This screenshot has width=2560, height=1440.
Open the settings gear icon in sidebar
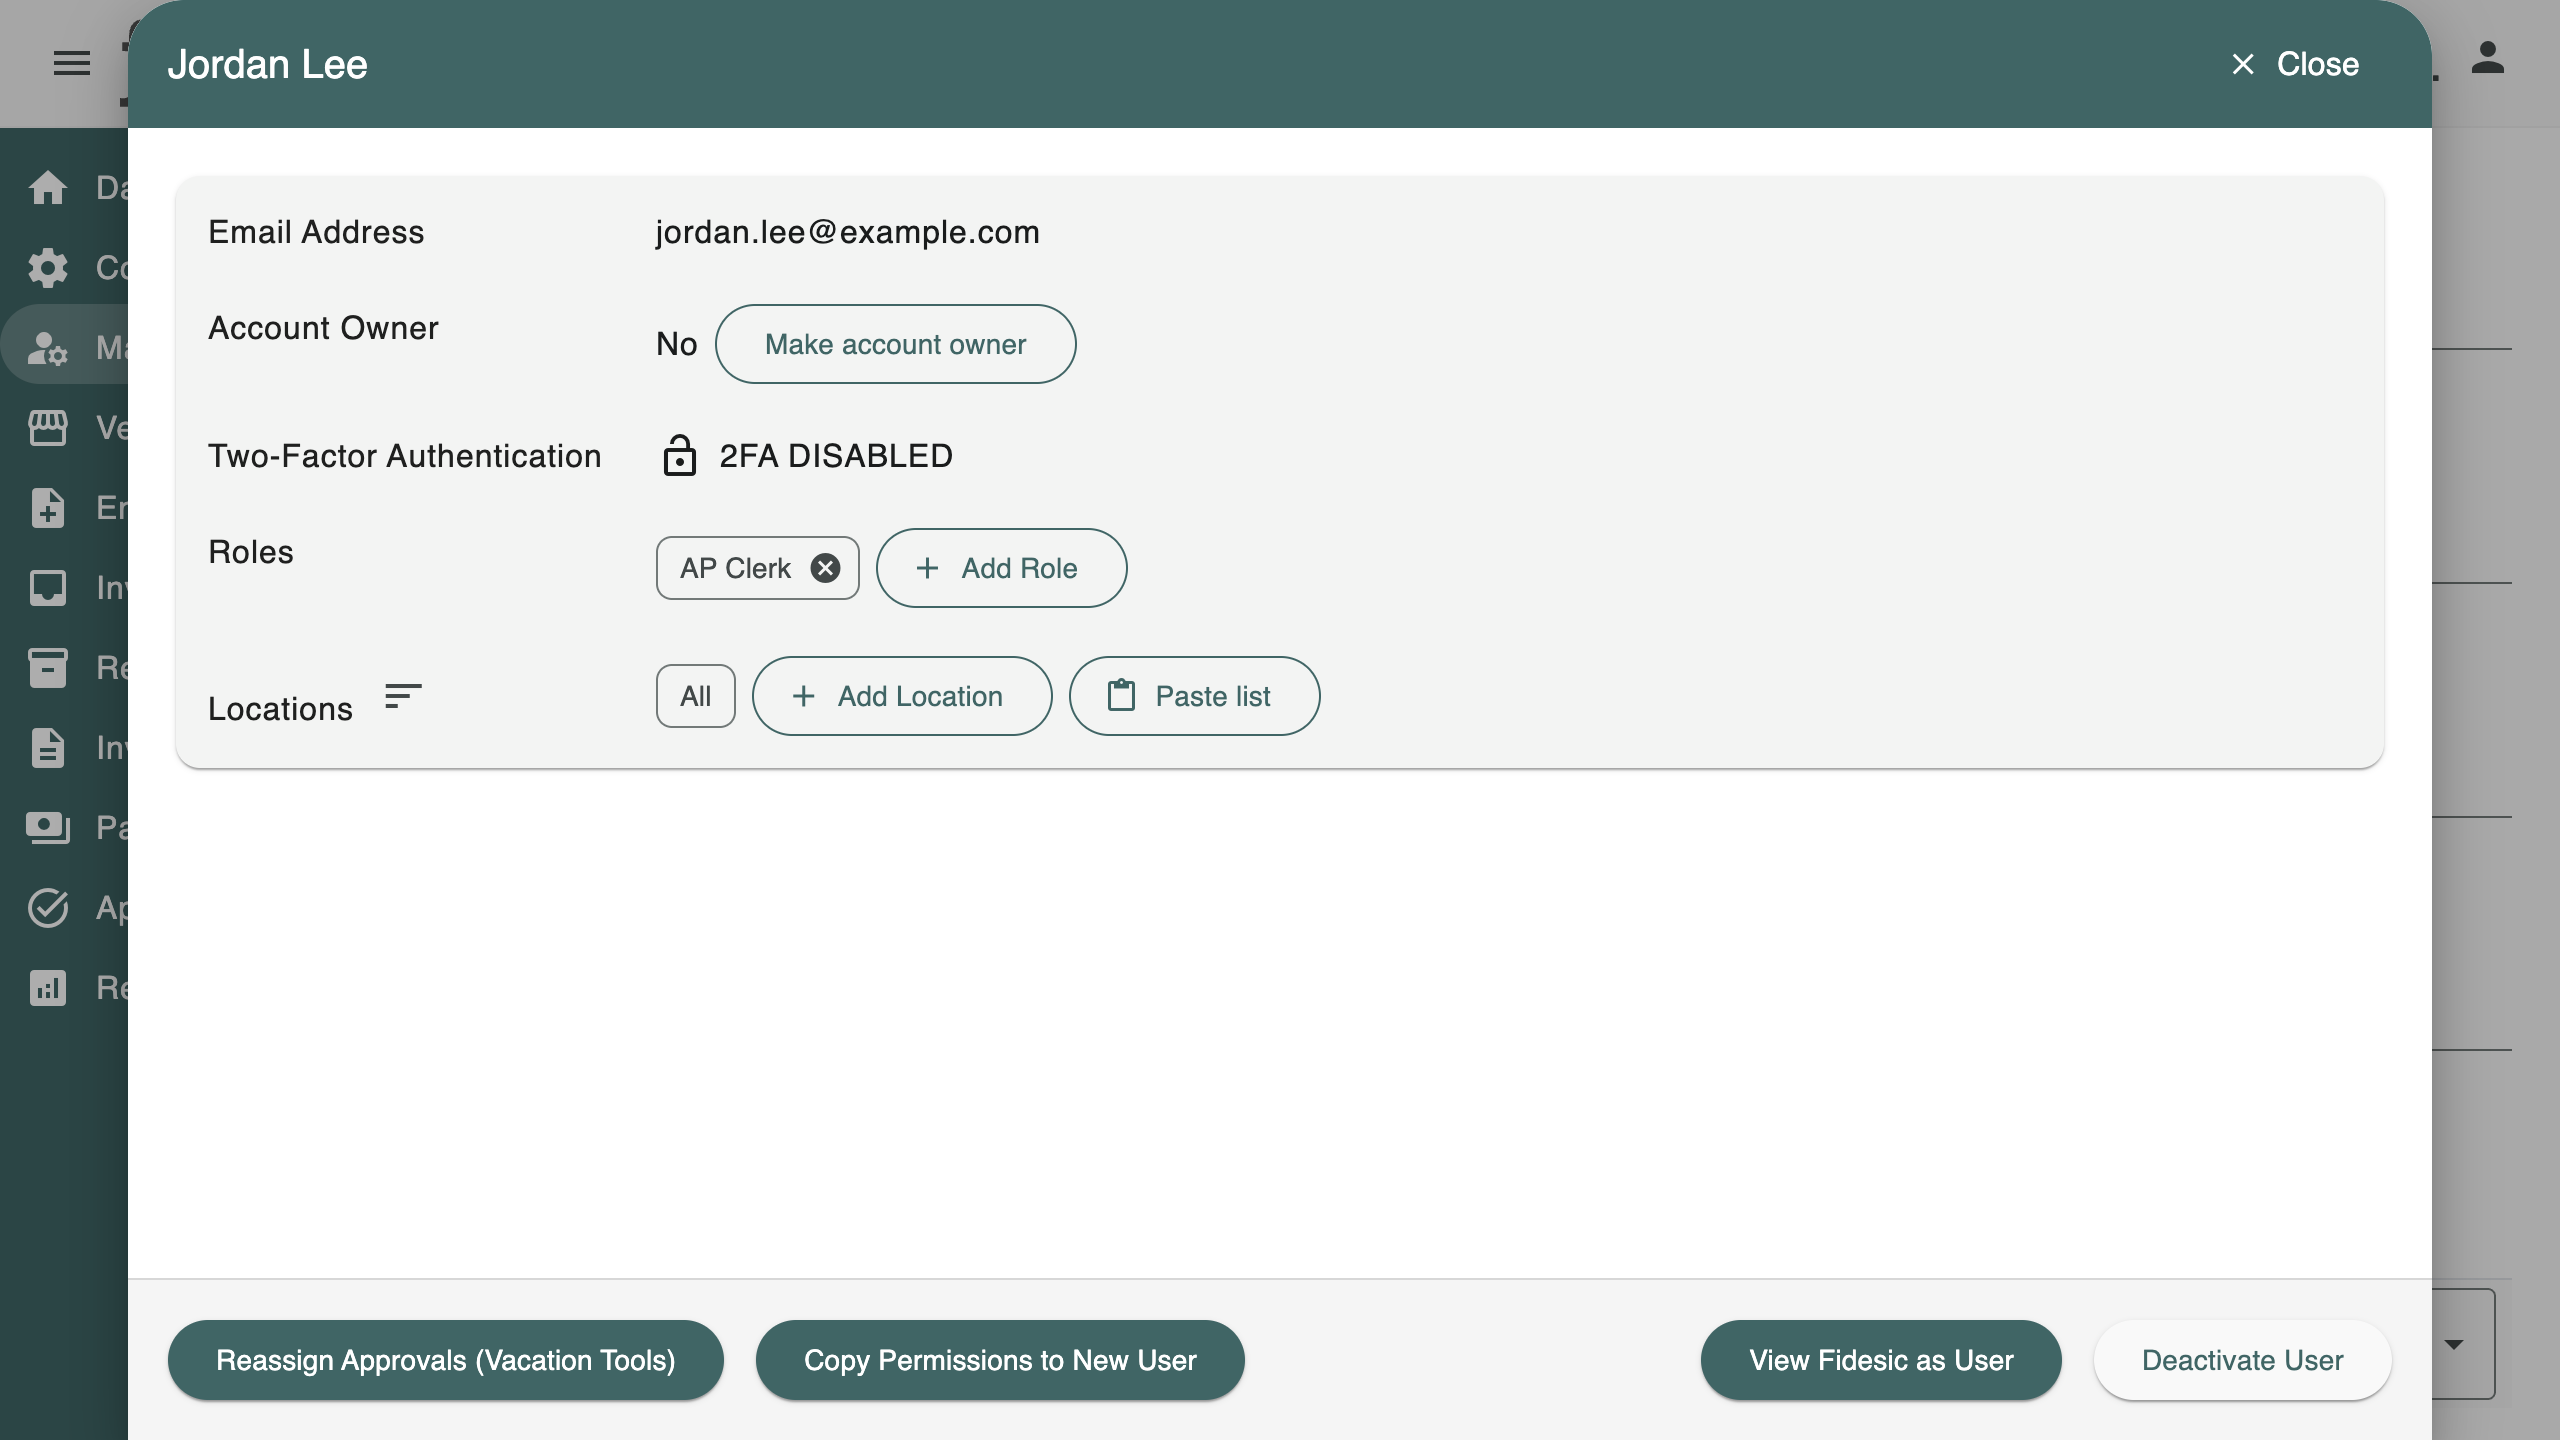pyautogui.click(x=48, y=267)
